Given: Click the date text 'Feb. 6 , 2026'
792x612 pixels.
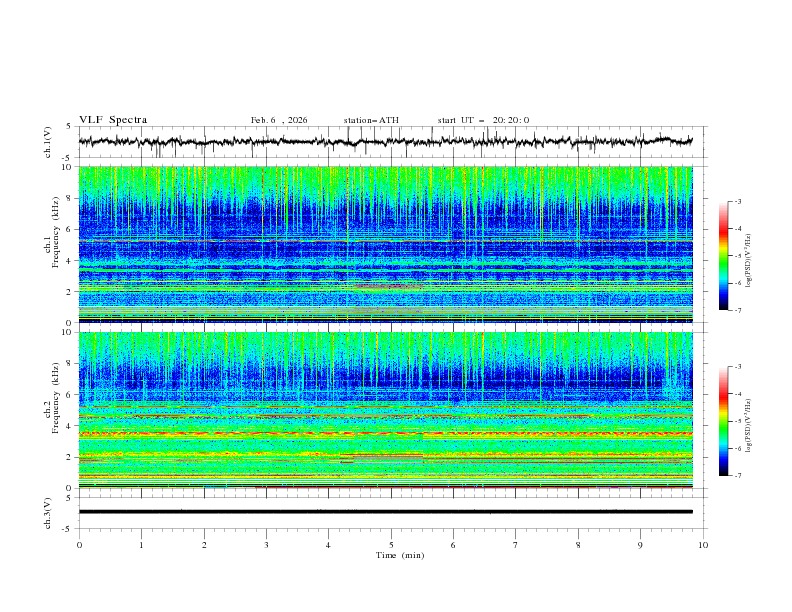Looking at the screenshot, I should 279,120.
